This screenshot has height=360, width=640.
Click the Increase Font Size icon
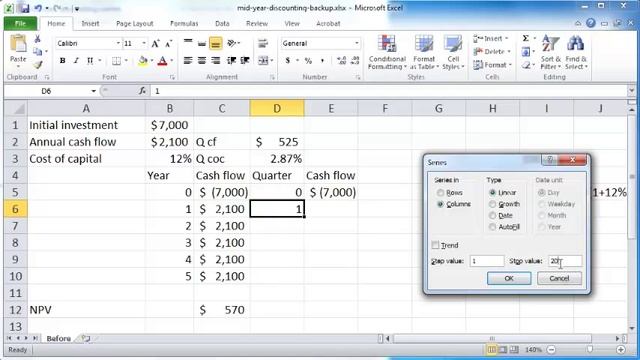[x=155, y=43]
